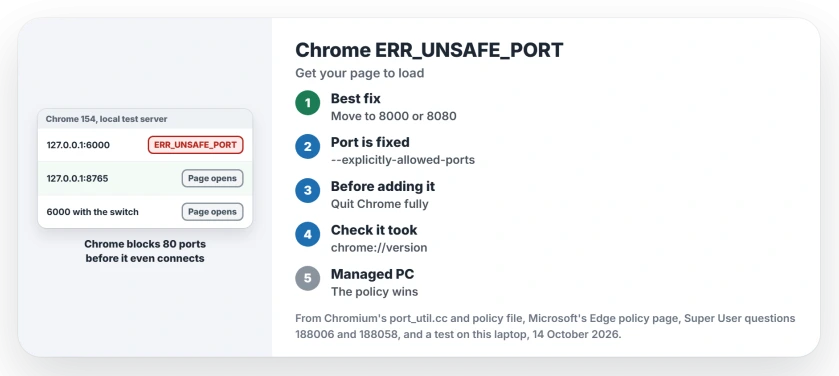
Task: Click 'Quit Chrome fully' text
Action: (x=380, y=204)
